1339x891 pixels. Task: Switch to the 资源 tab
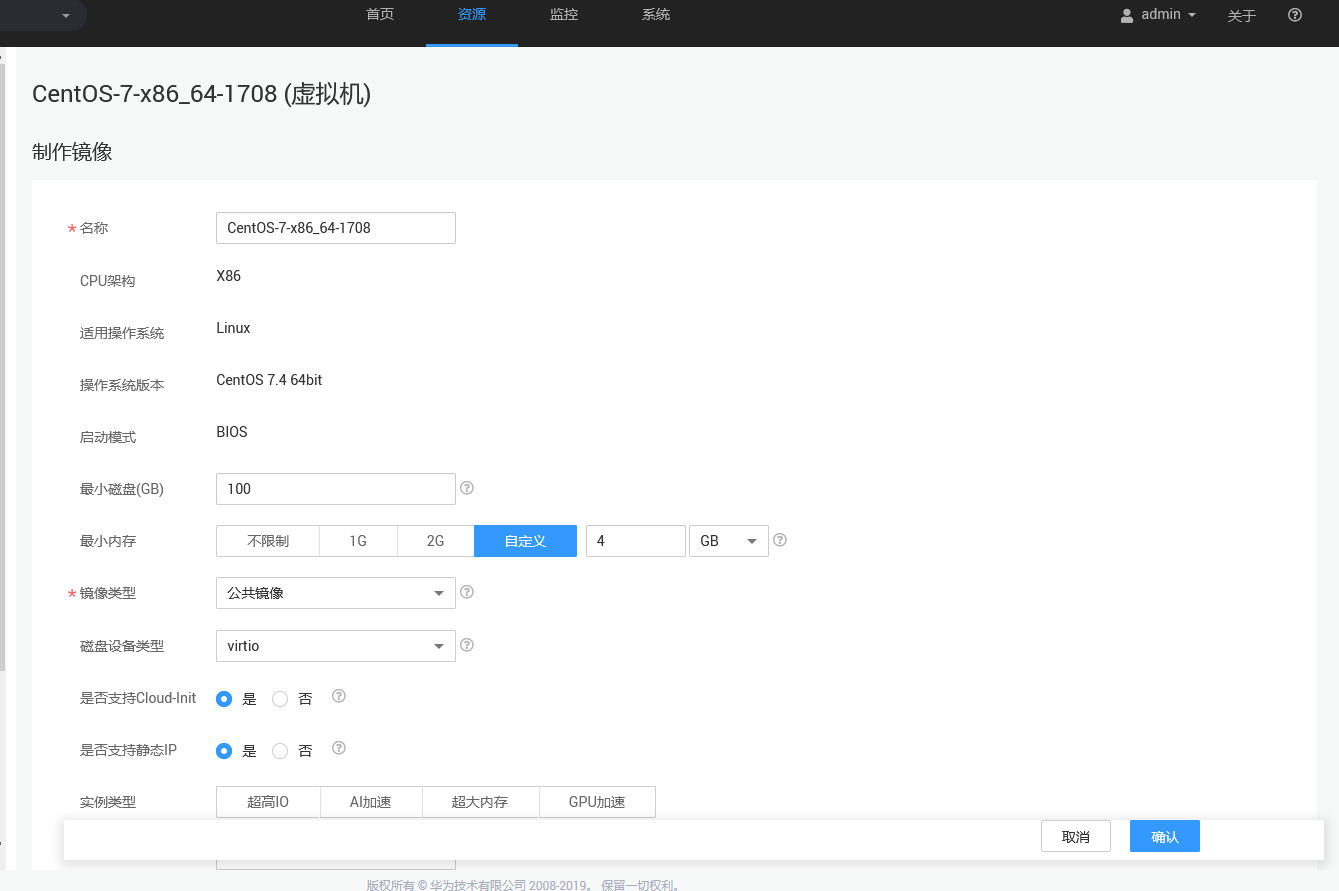[x=472, y=15]
